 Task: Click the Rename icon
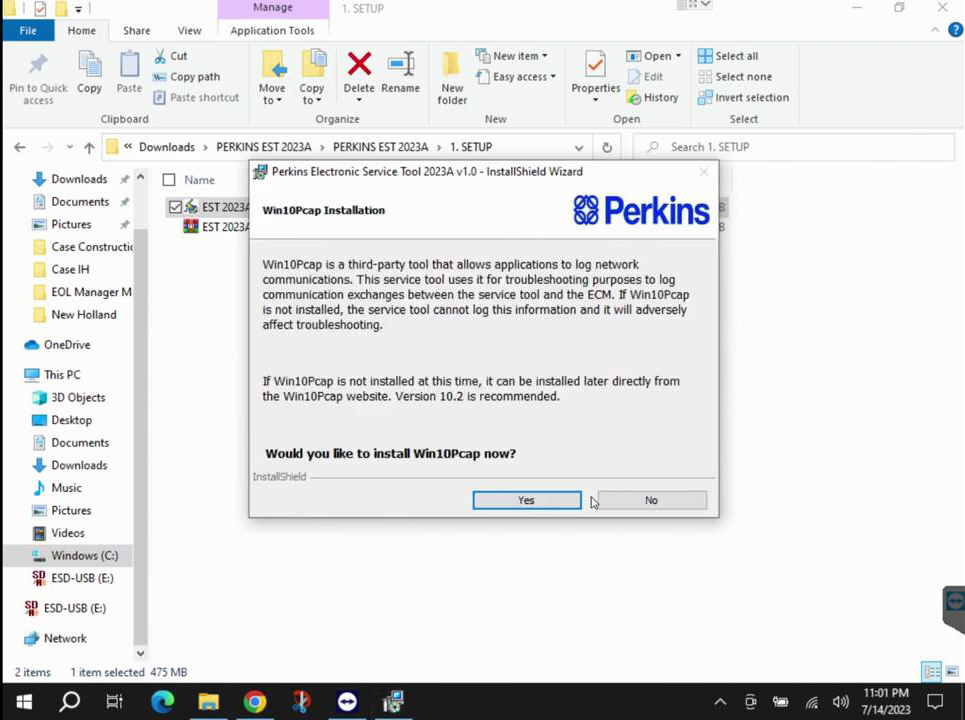tap(401, 65)
